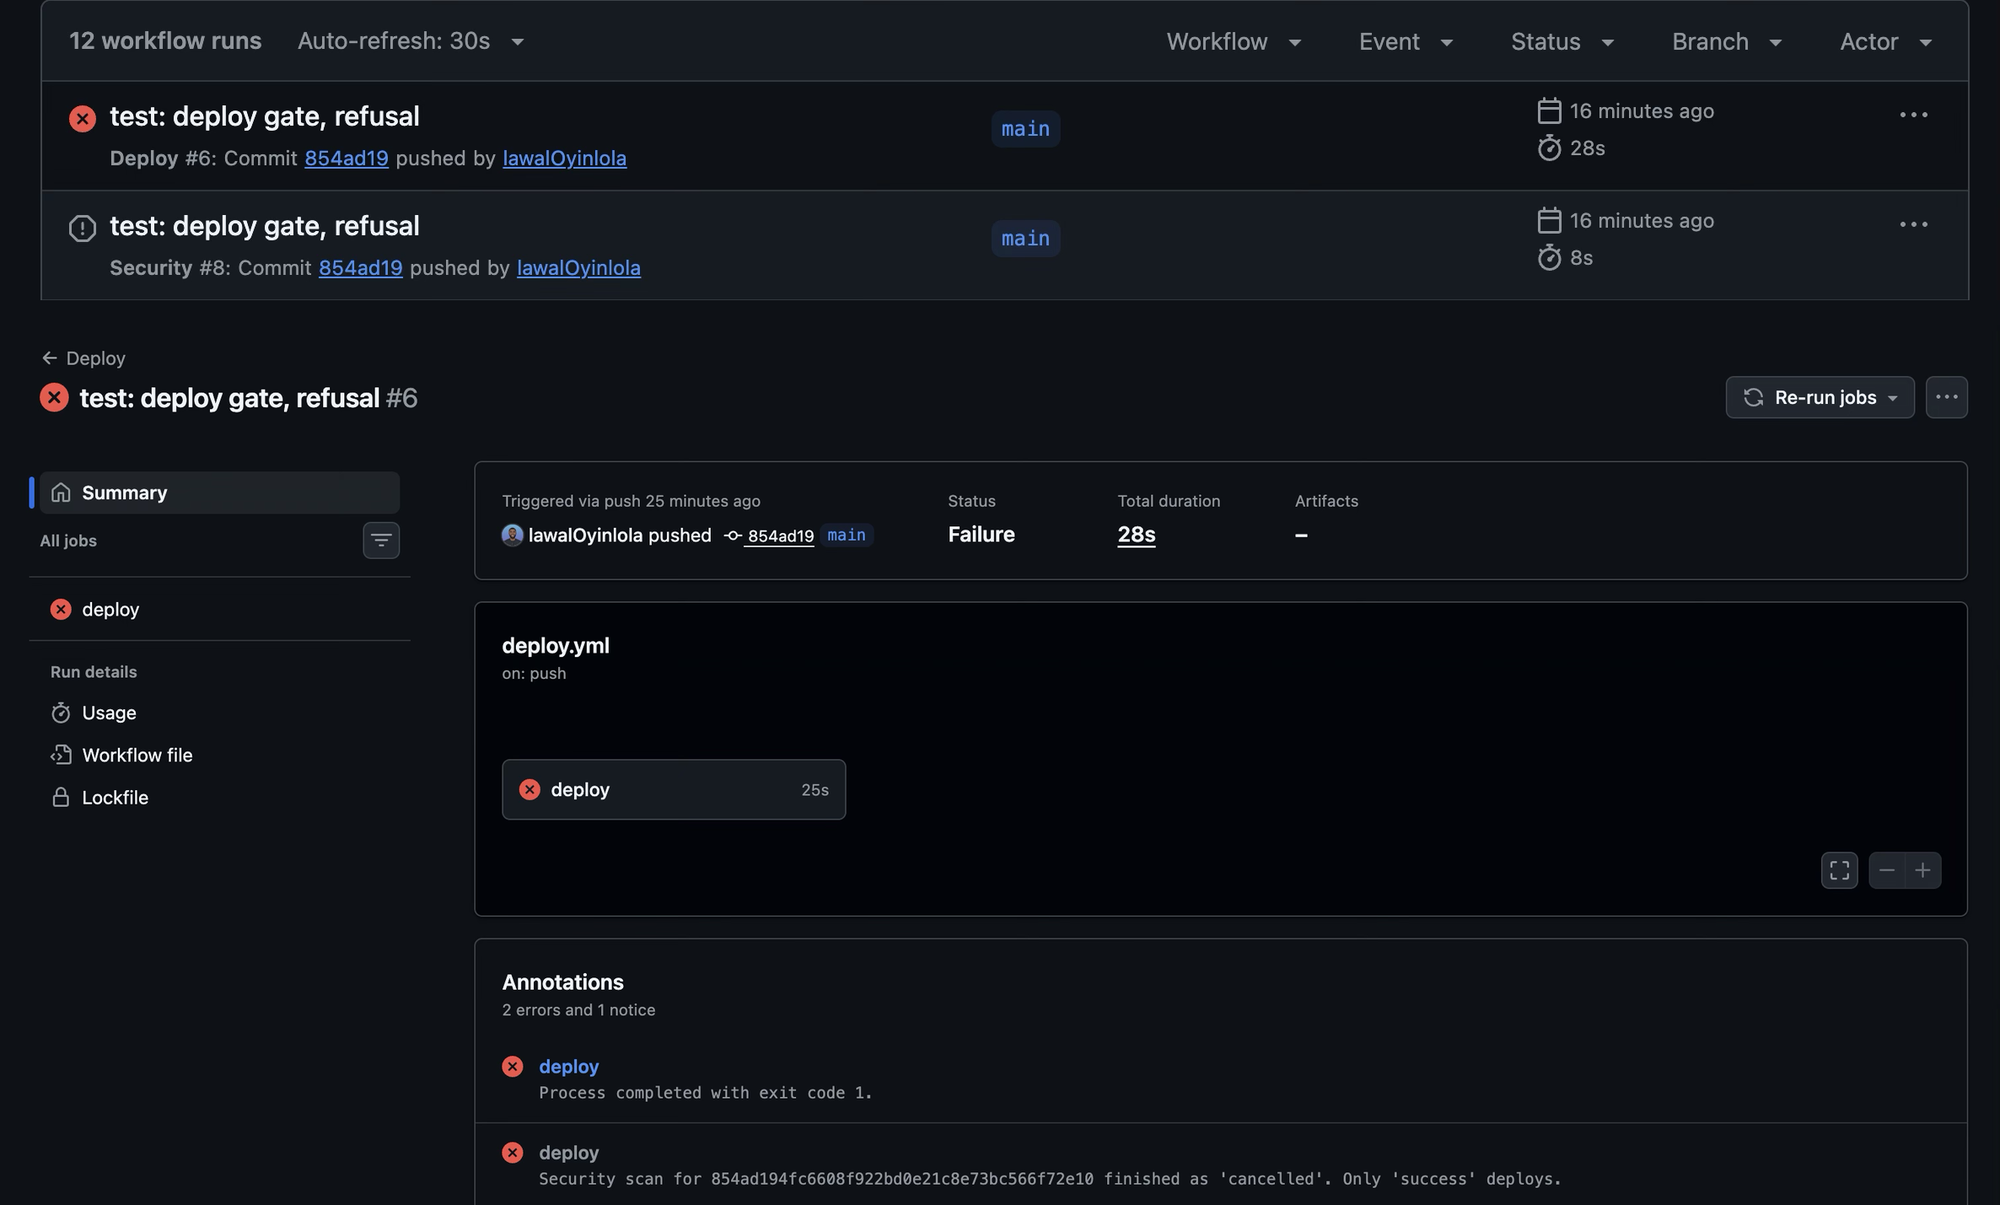Zoom in workflow graph with plus icon
Image resolution: width=2000 pixels, height=1205 pixels.
tap(1923, 871)
